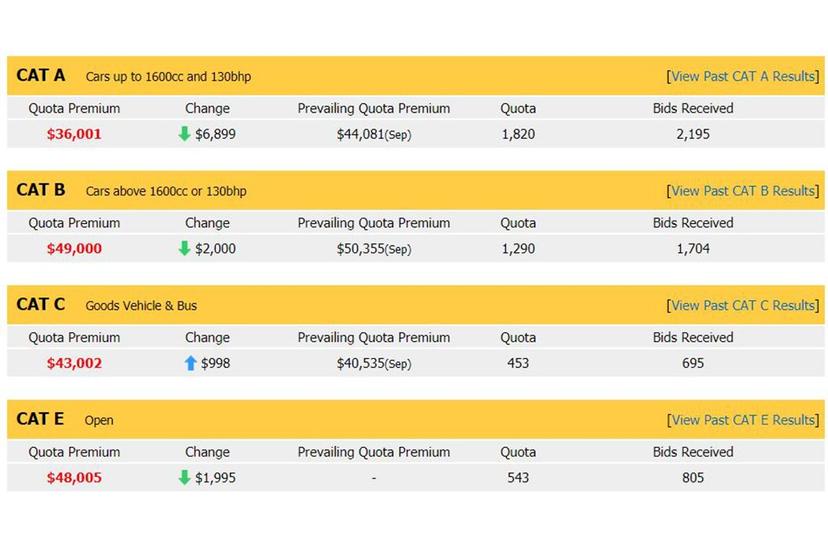Screen dimensions: 828x552
Task: Open View Past CAT E Results link
Action: (743, 420)
